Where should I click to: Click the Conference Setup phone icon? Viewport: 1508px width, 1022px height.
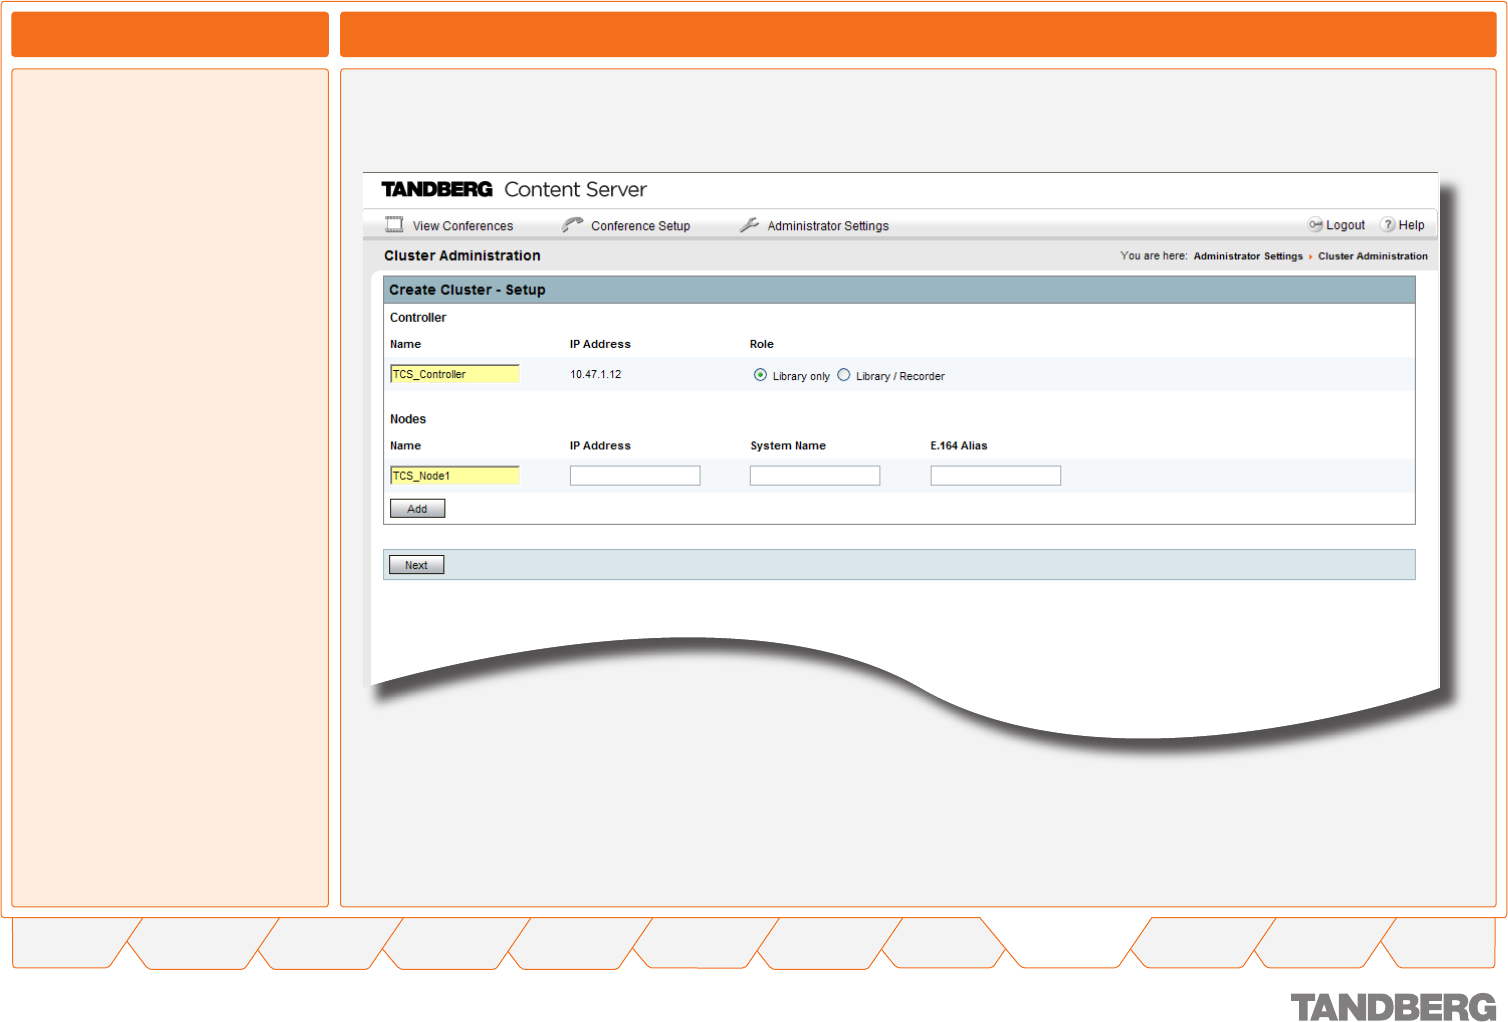tap(572, 225)
